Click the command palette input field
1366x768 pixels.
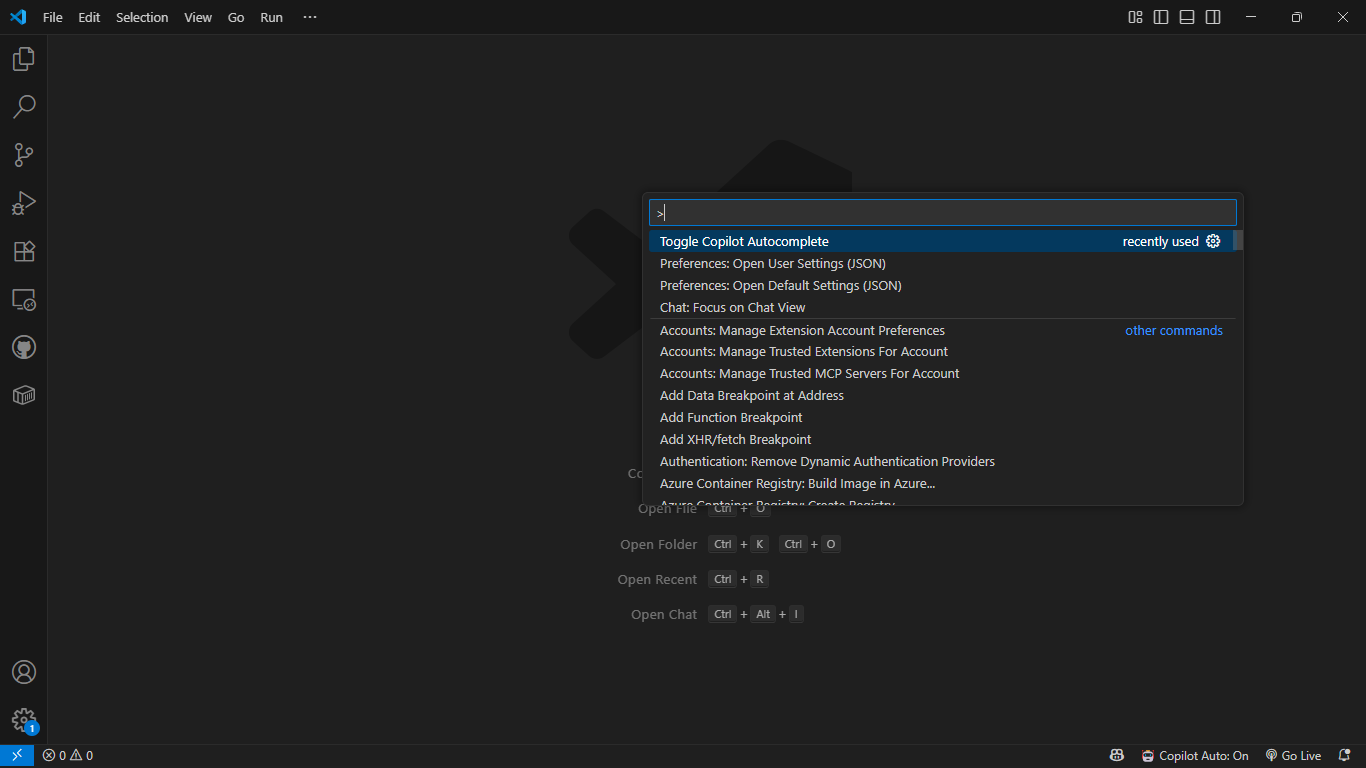tap(943, 212)
